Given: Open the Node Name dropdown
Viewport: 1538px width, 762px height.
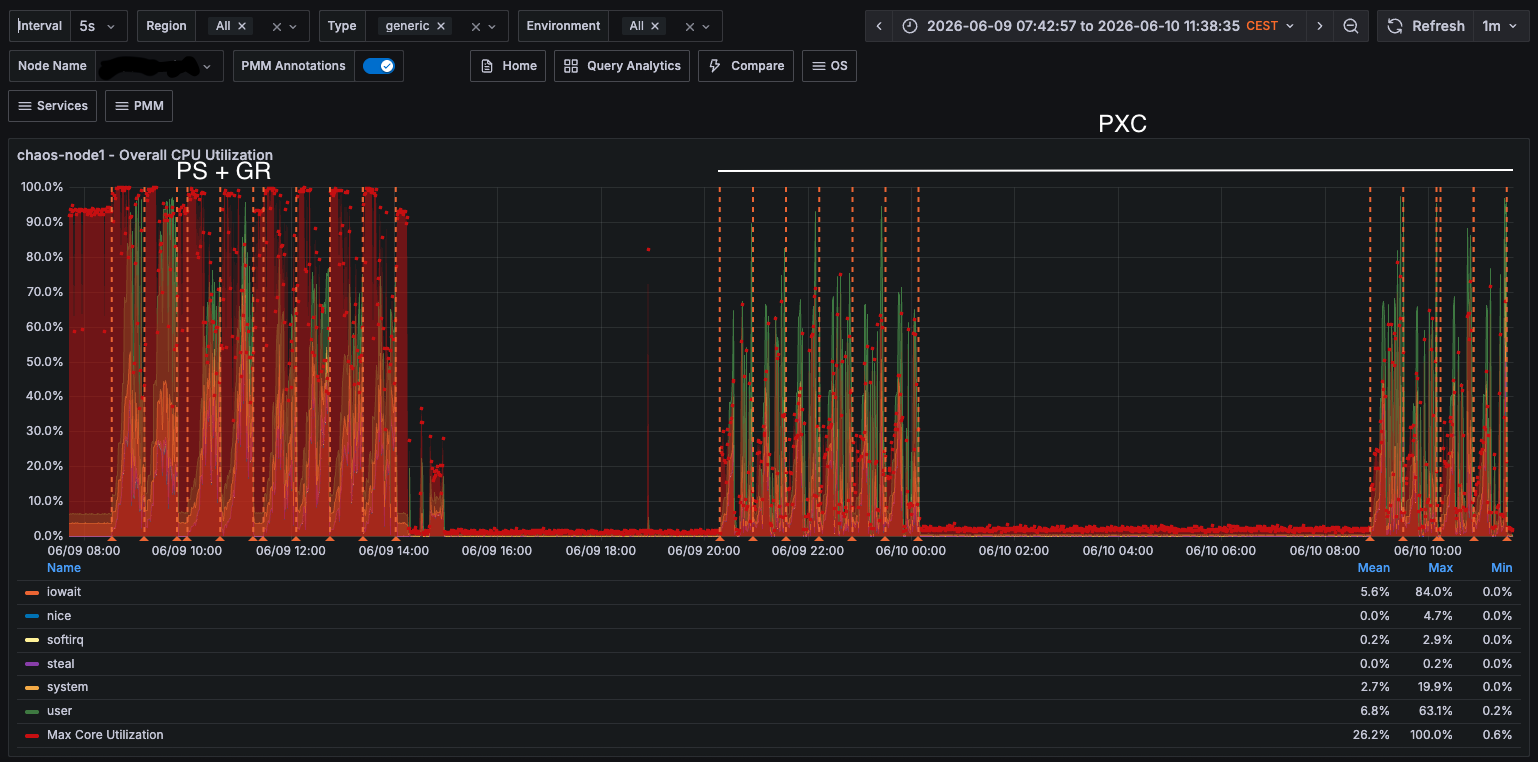Looking at the screenshot, I should click(160, 66).
